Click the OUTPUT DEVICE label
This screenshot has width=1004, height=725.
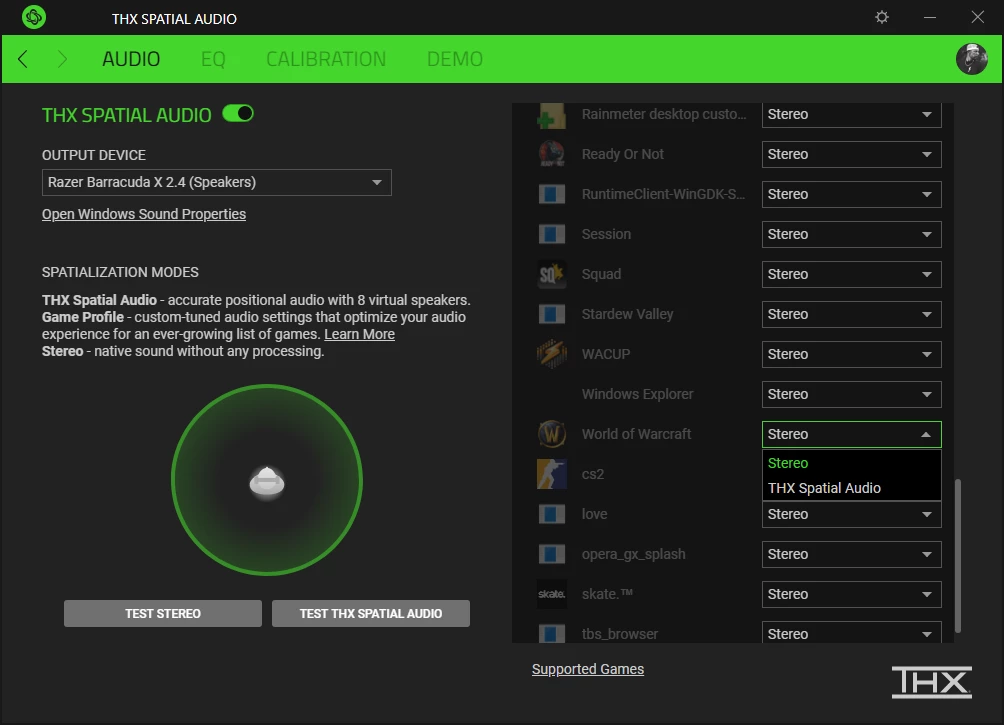94,155
